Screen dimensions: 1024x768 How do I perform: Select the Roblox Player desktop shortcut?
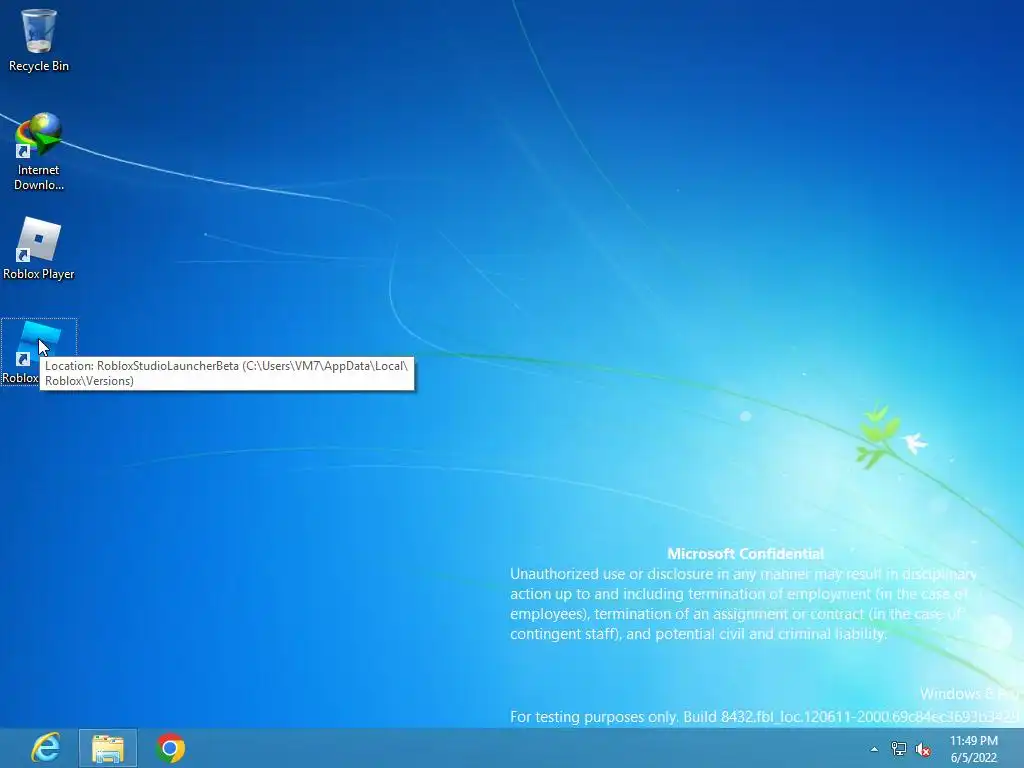tap(39, 249)
